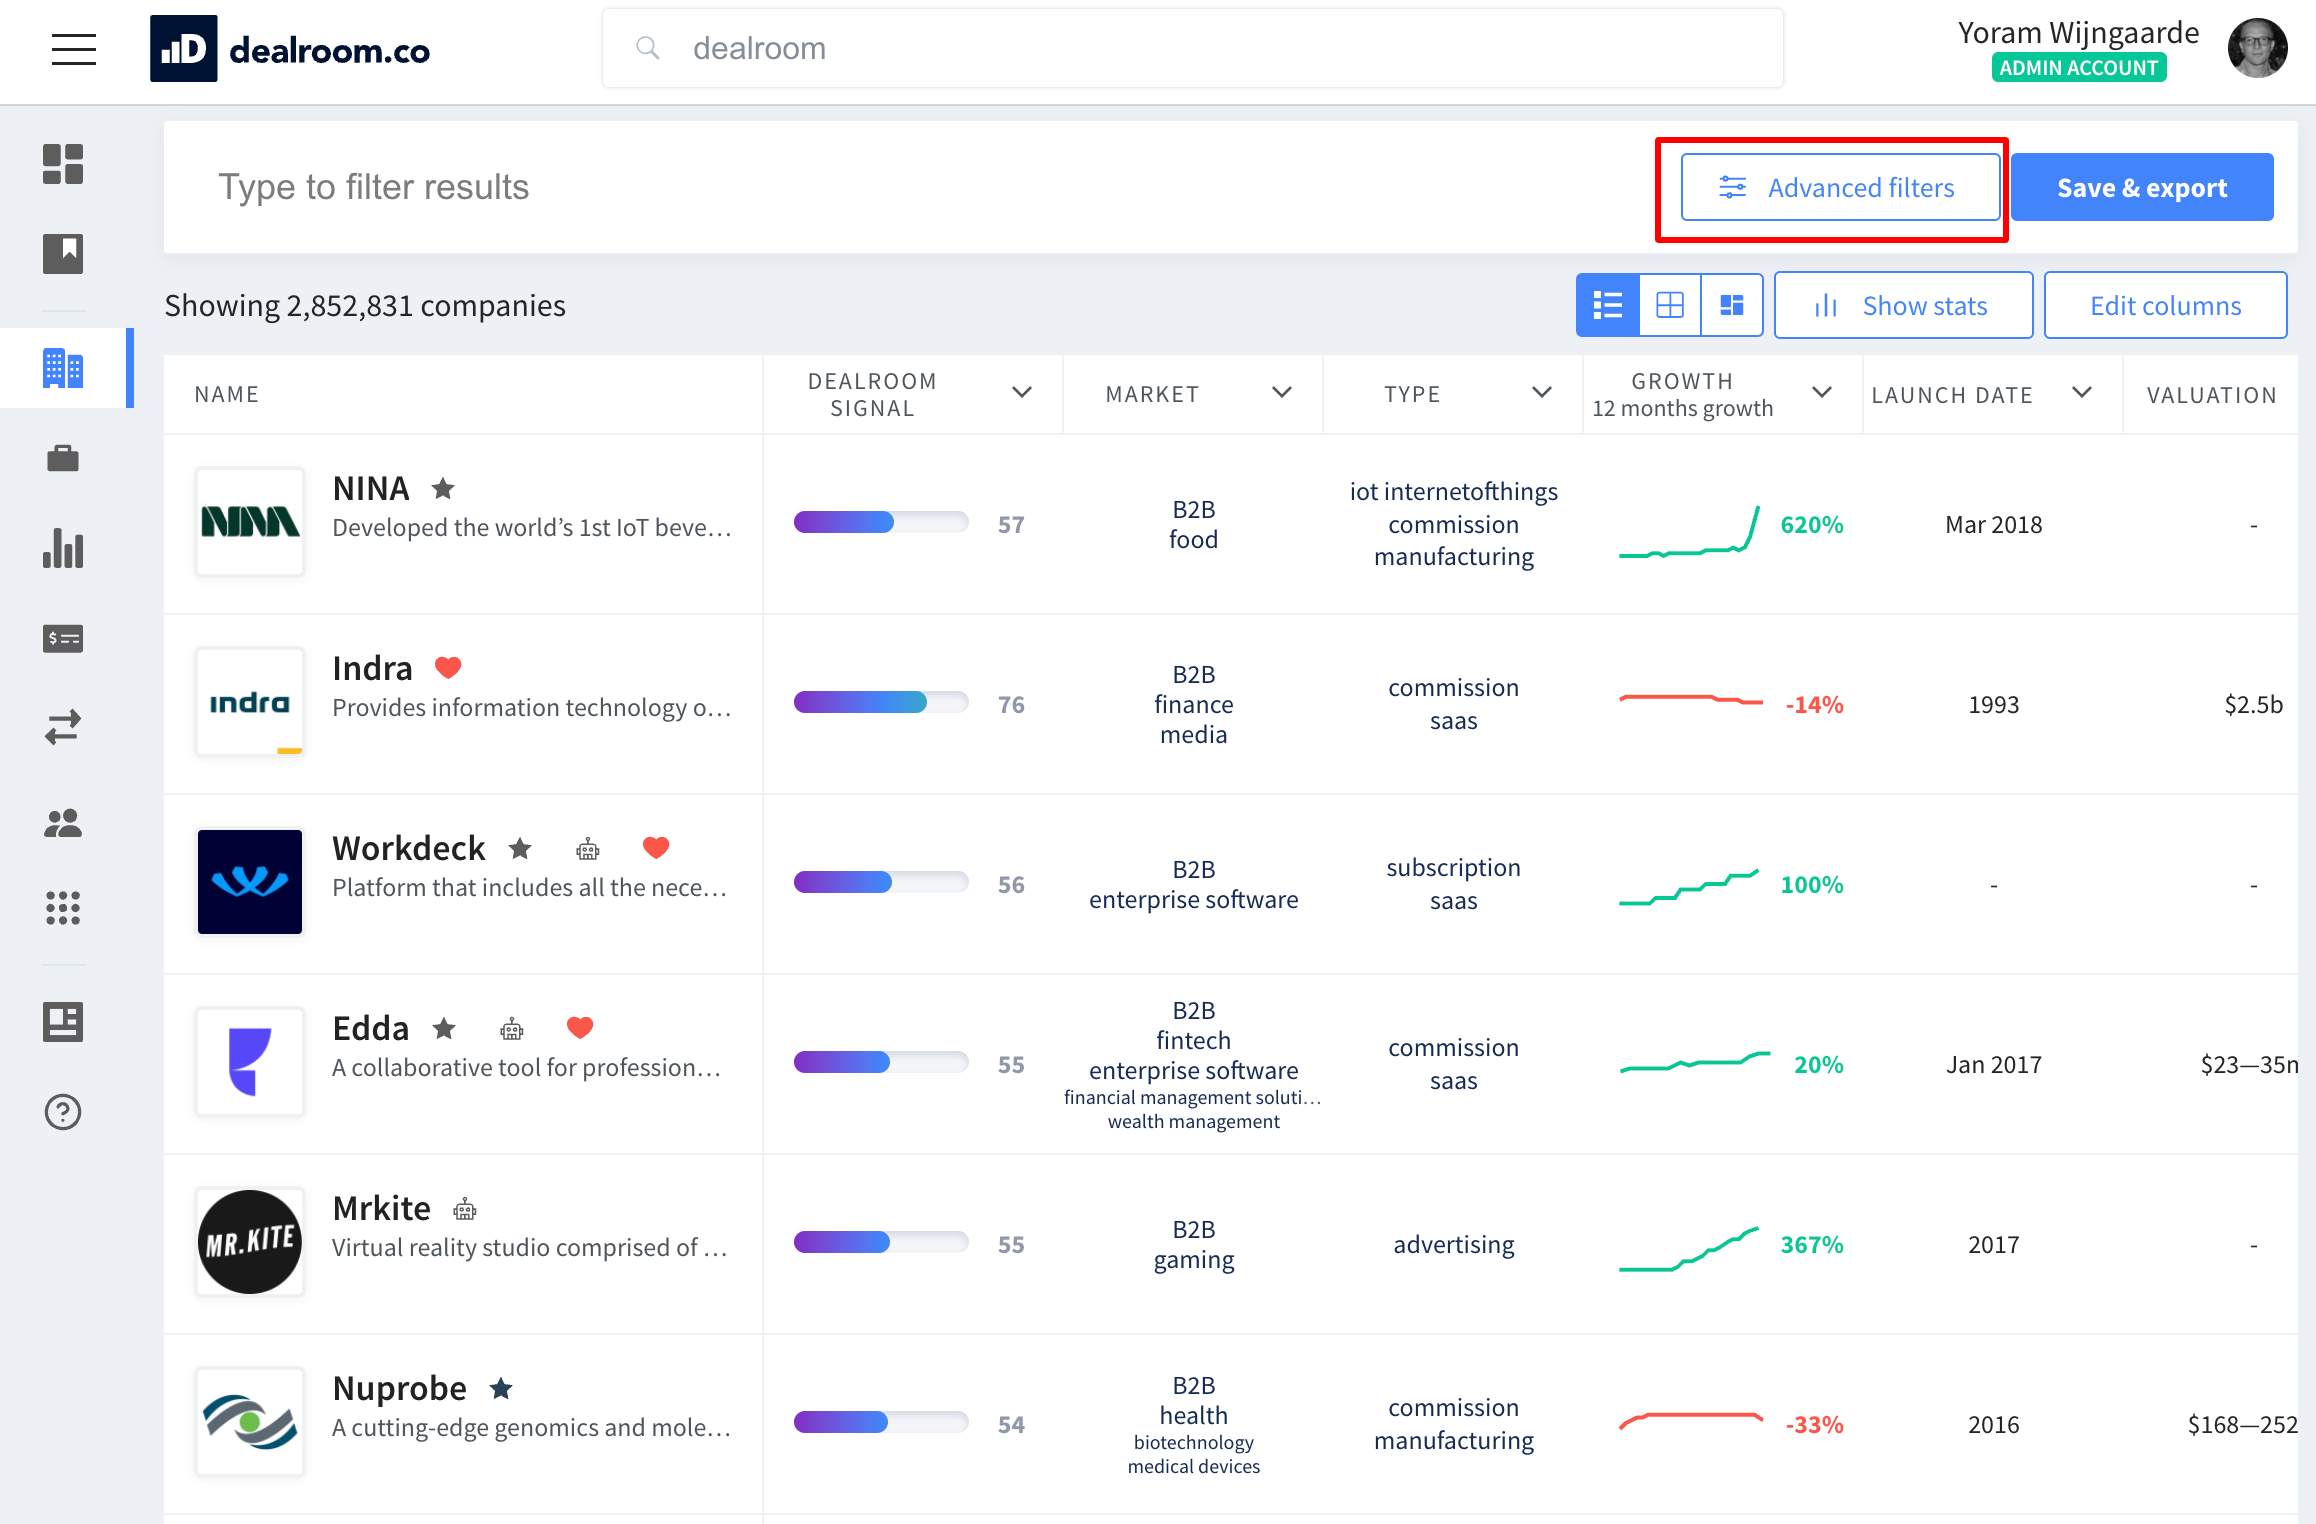
Task: Expand the Market column dropdown
Action: pyautogui.click(x=1281, y=393)
